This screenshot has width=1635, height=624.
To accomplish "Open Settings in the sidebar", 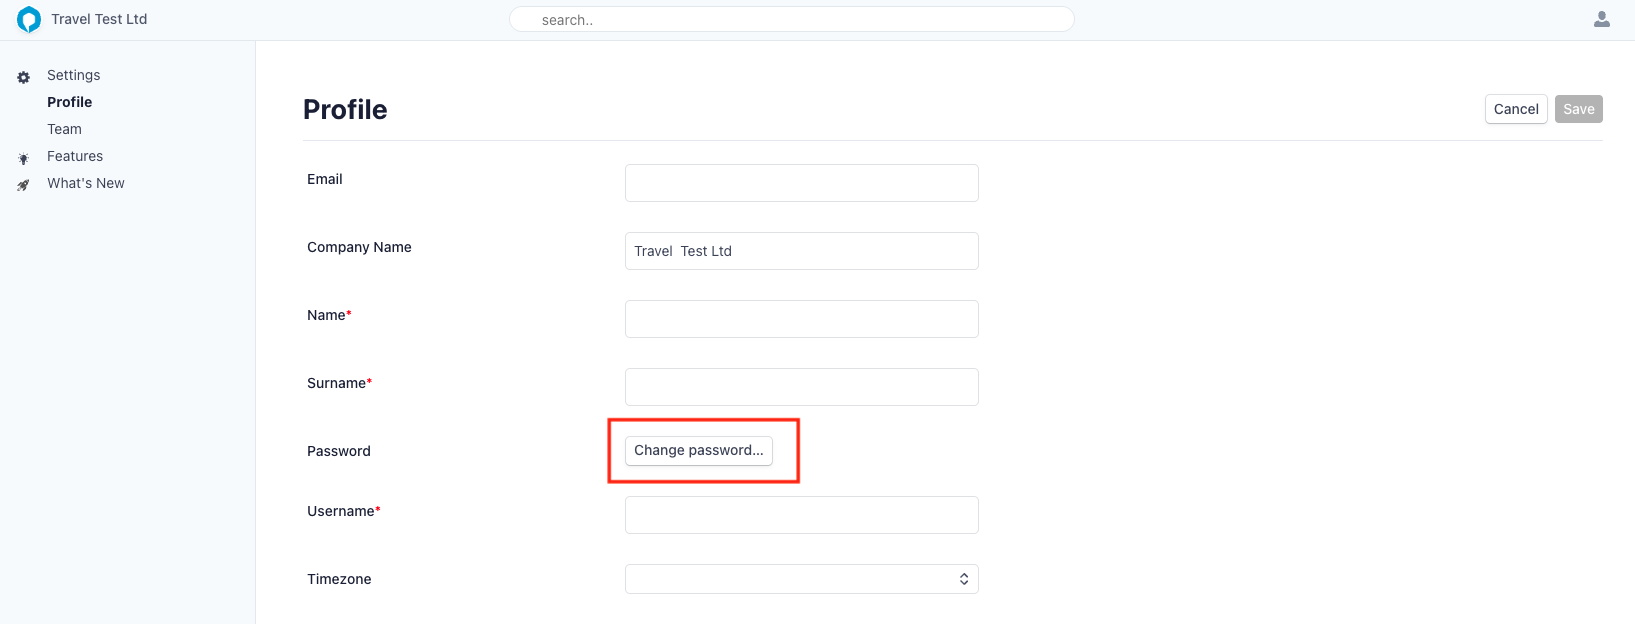I will coord(73,75).
